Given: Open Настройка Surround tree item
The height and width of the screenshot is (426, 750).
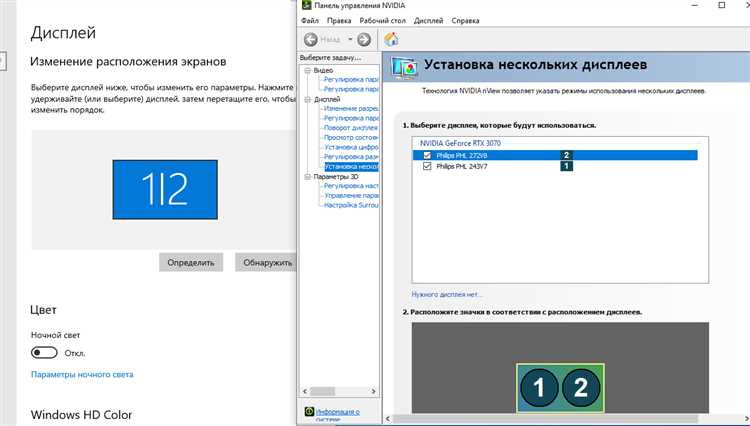Looking at the screenshot, I should [x=351, y=205].
